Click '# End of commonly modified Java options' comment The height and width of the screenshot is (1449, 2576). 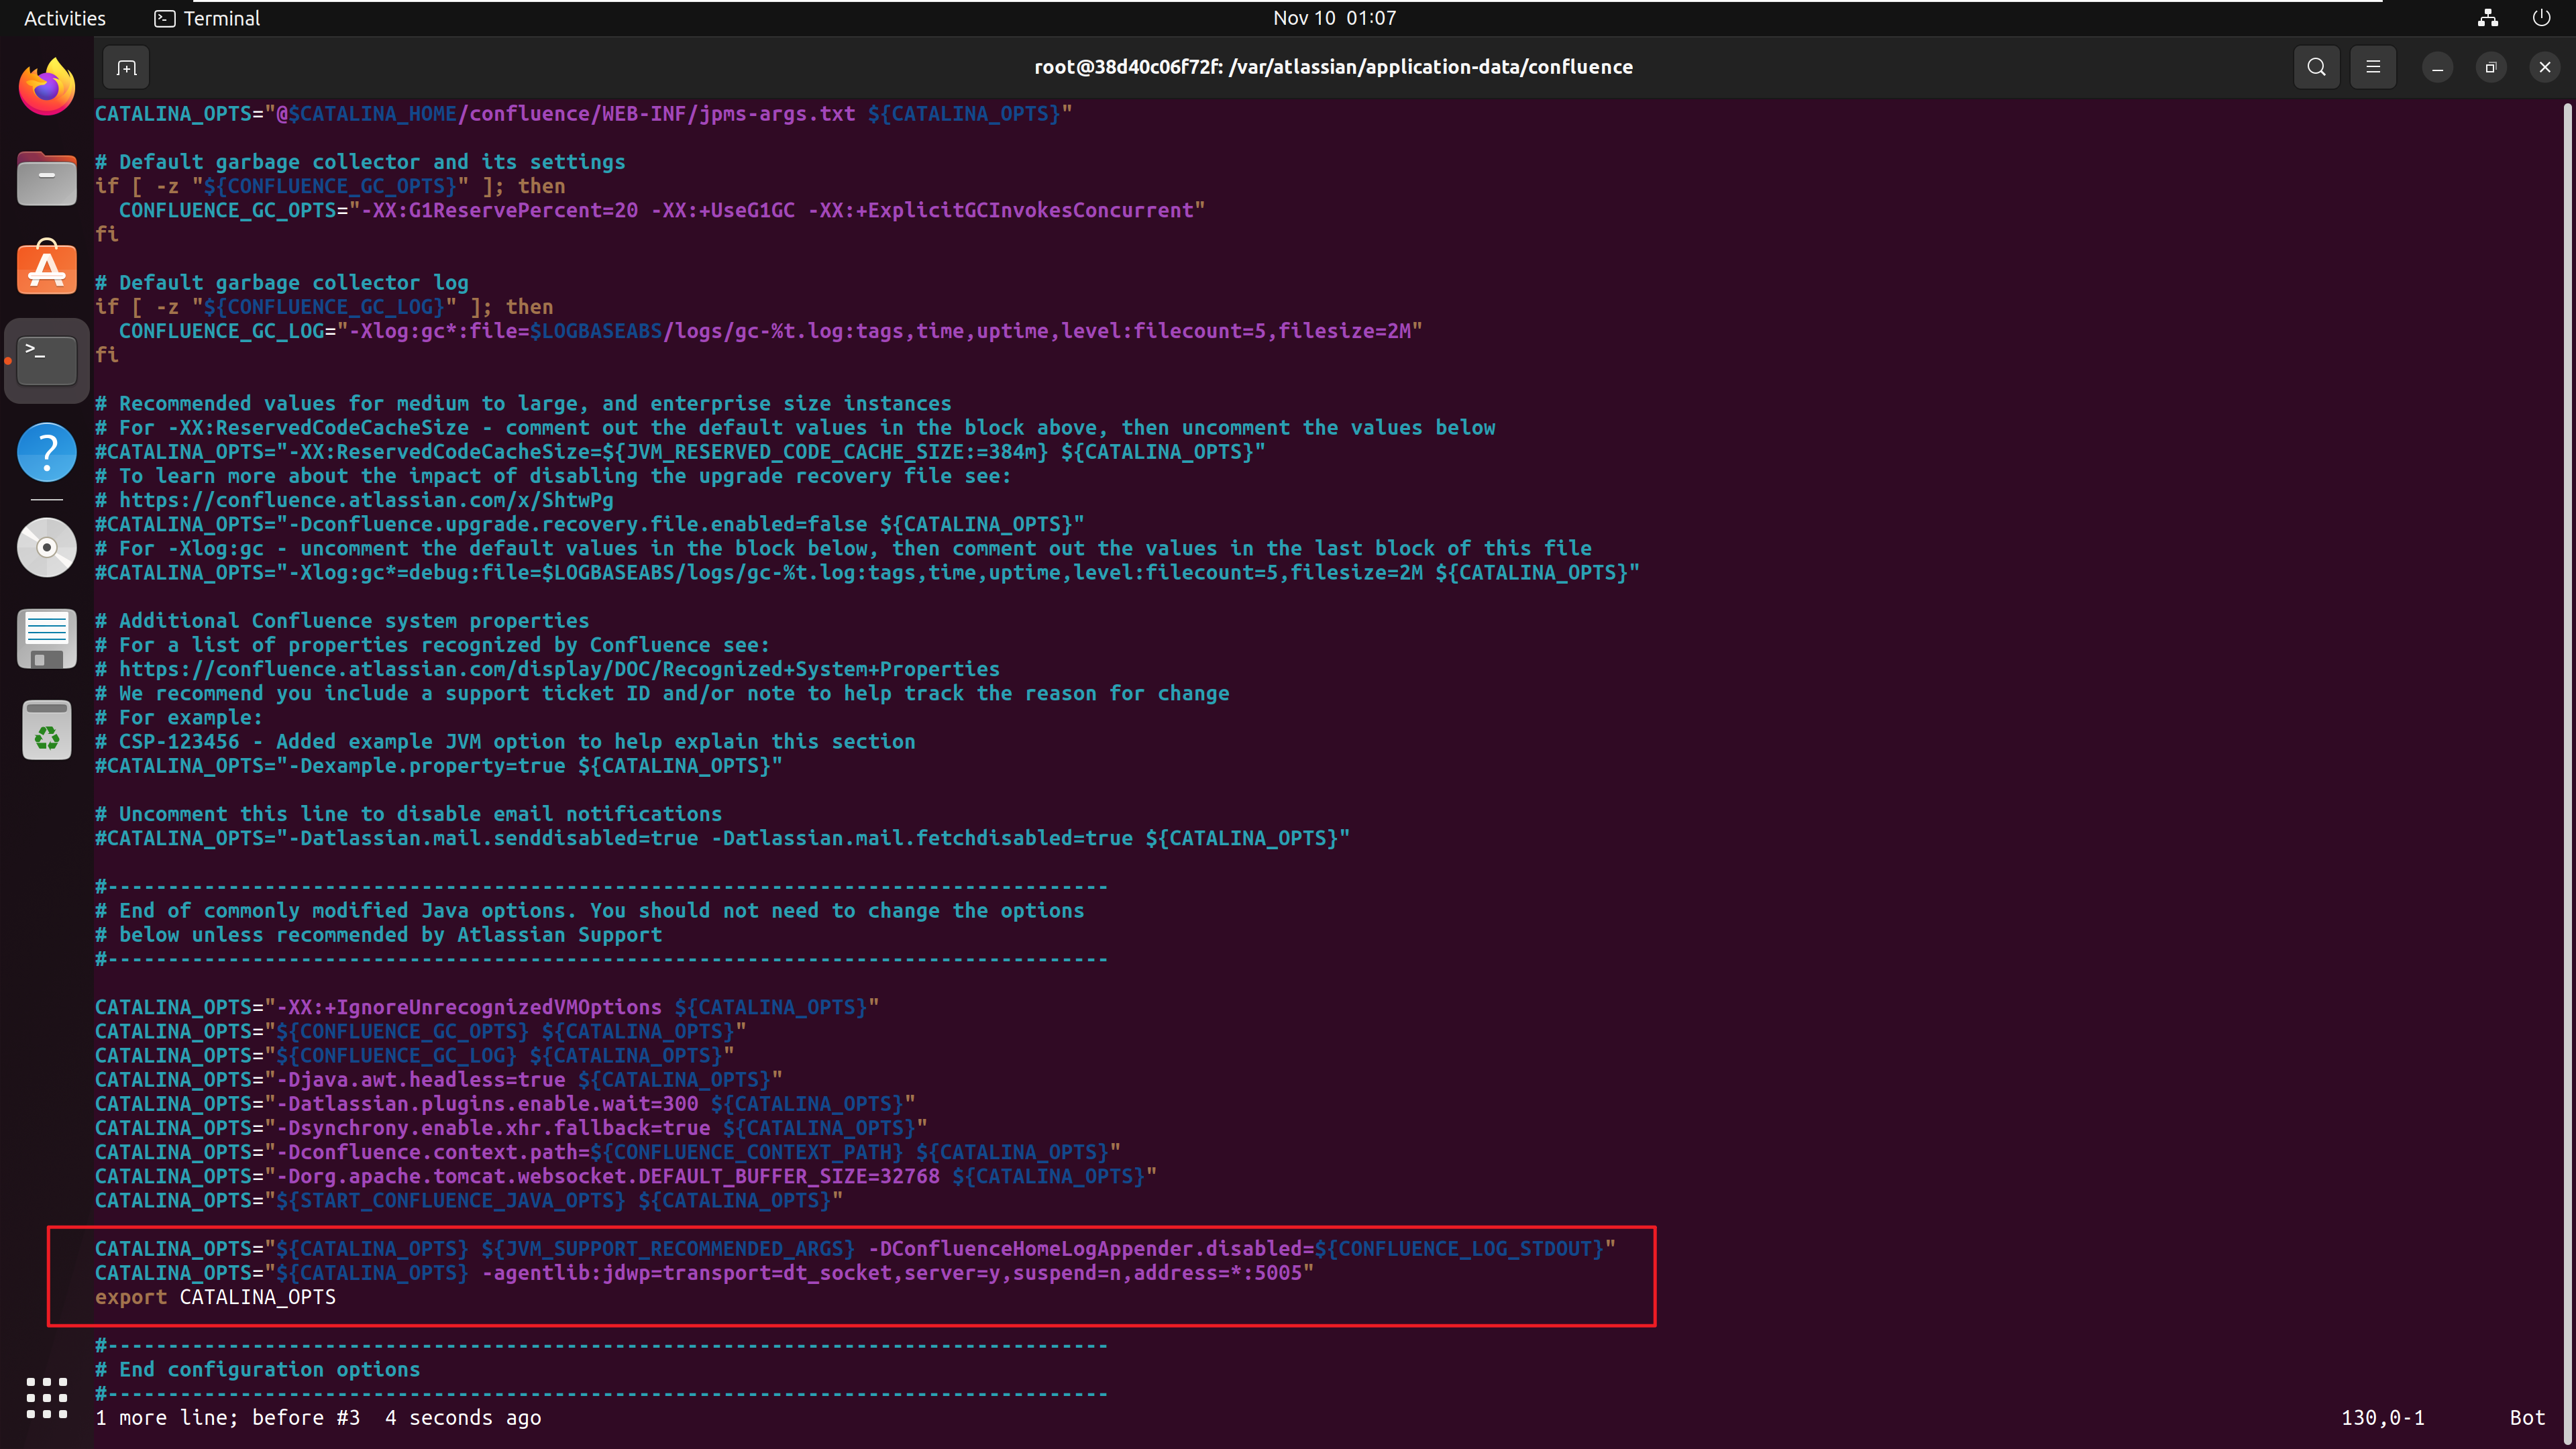coord(589,911)
